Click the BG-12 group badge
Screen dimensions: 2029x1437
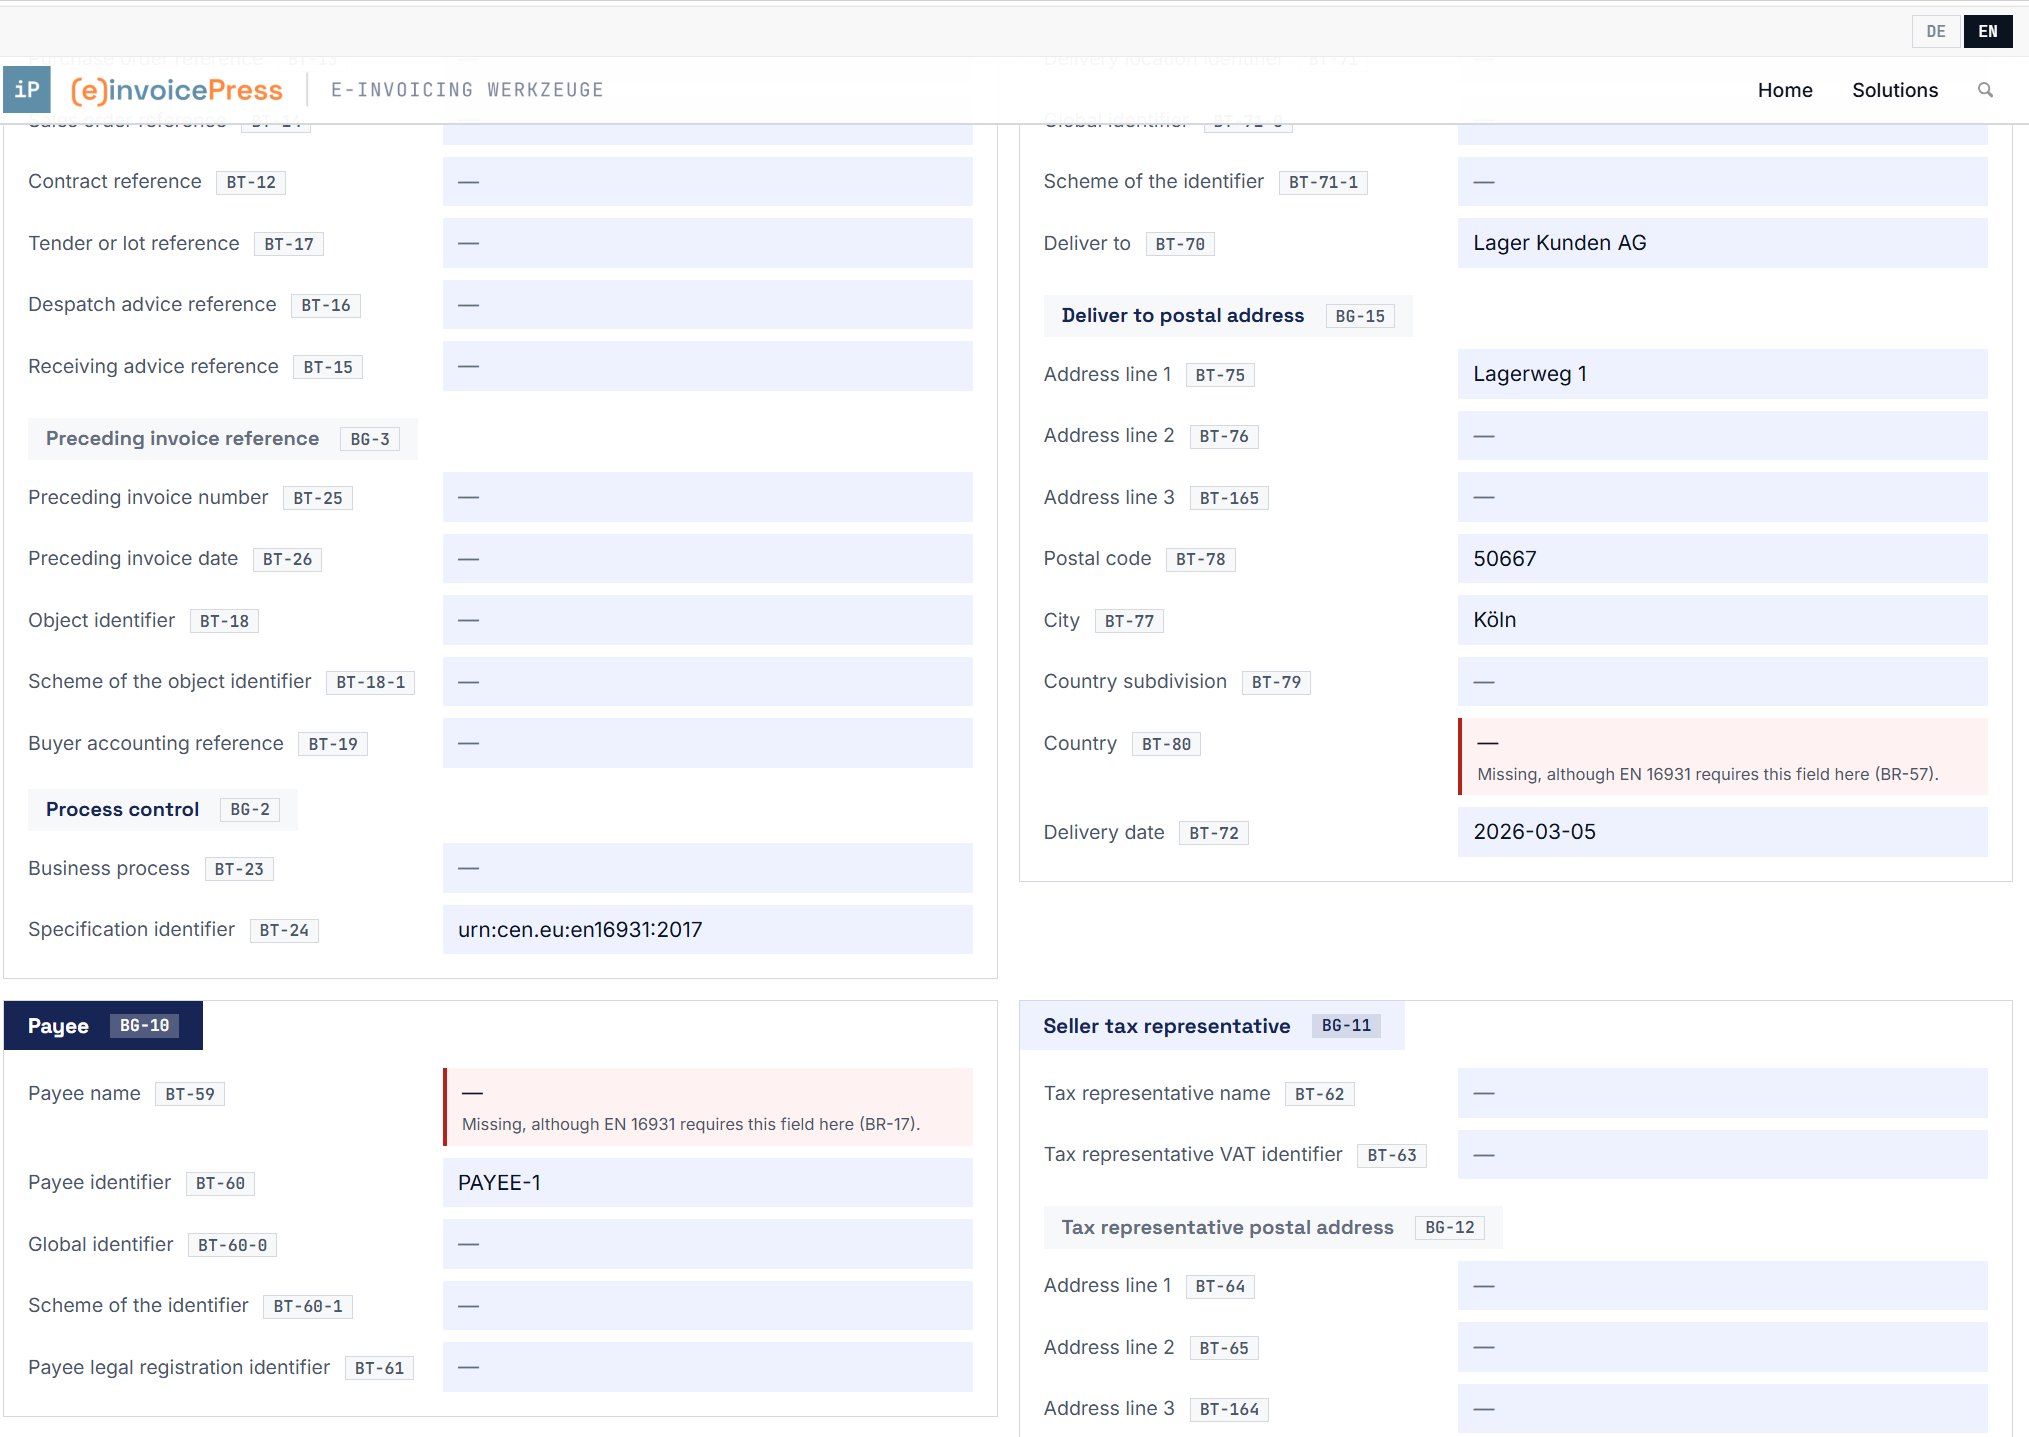click(x=1450, y=1227)
